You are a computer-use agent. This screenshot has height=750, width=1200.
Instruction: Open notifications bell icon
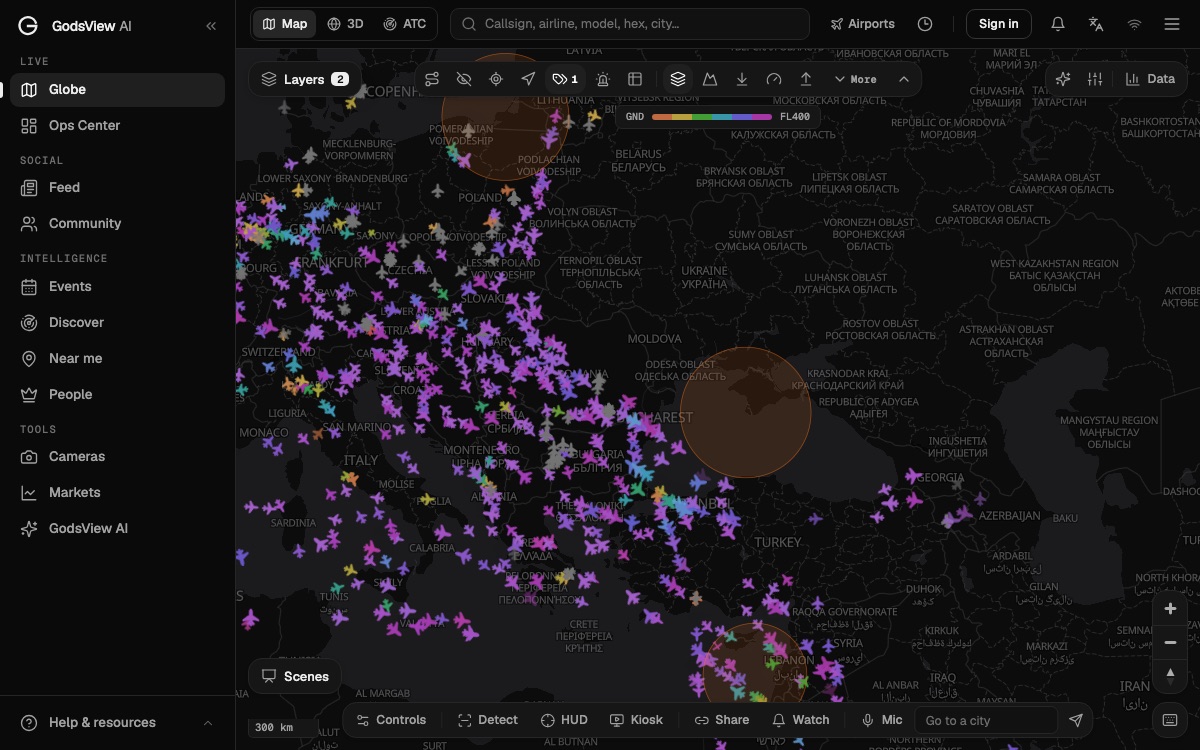pyautogui.click(x=1058, y=24)
